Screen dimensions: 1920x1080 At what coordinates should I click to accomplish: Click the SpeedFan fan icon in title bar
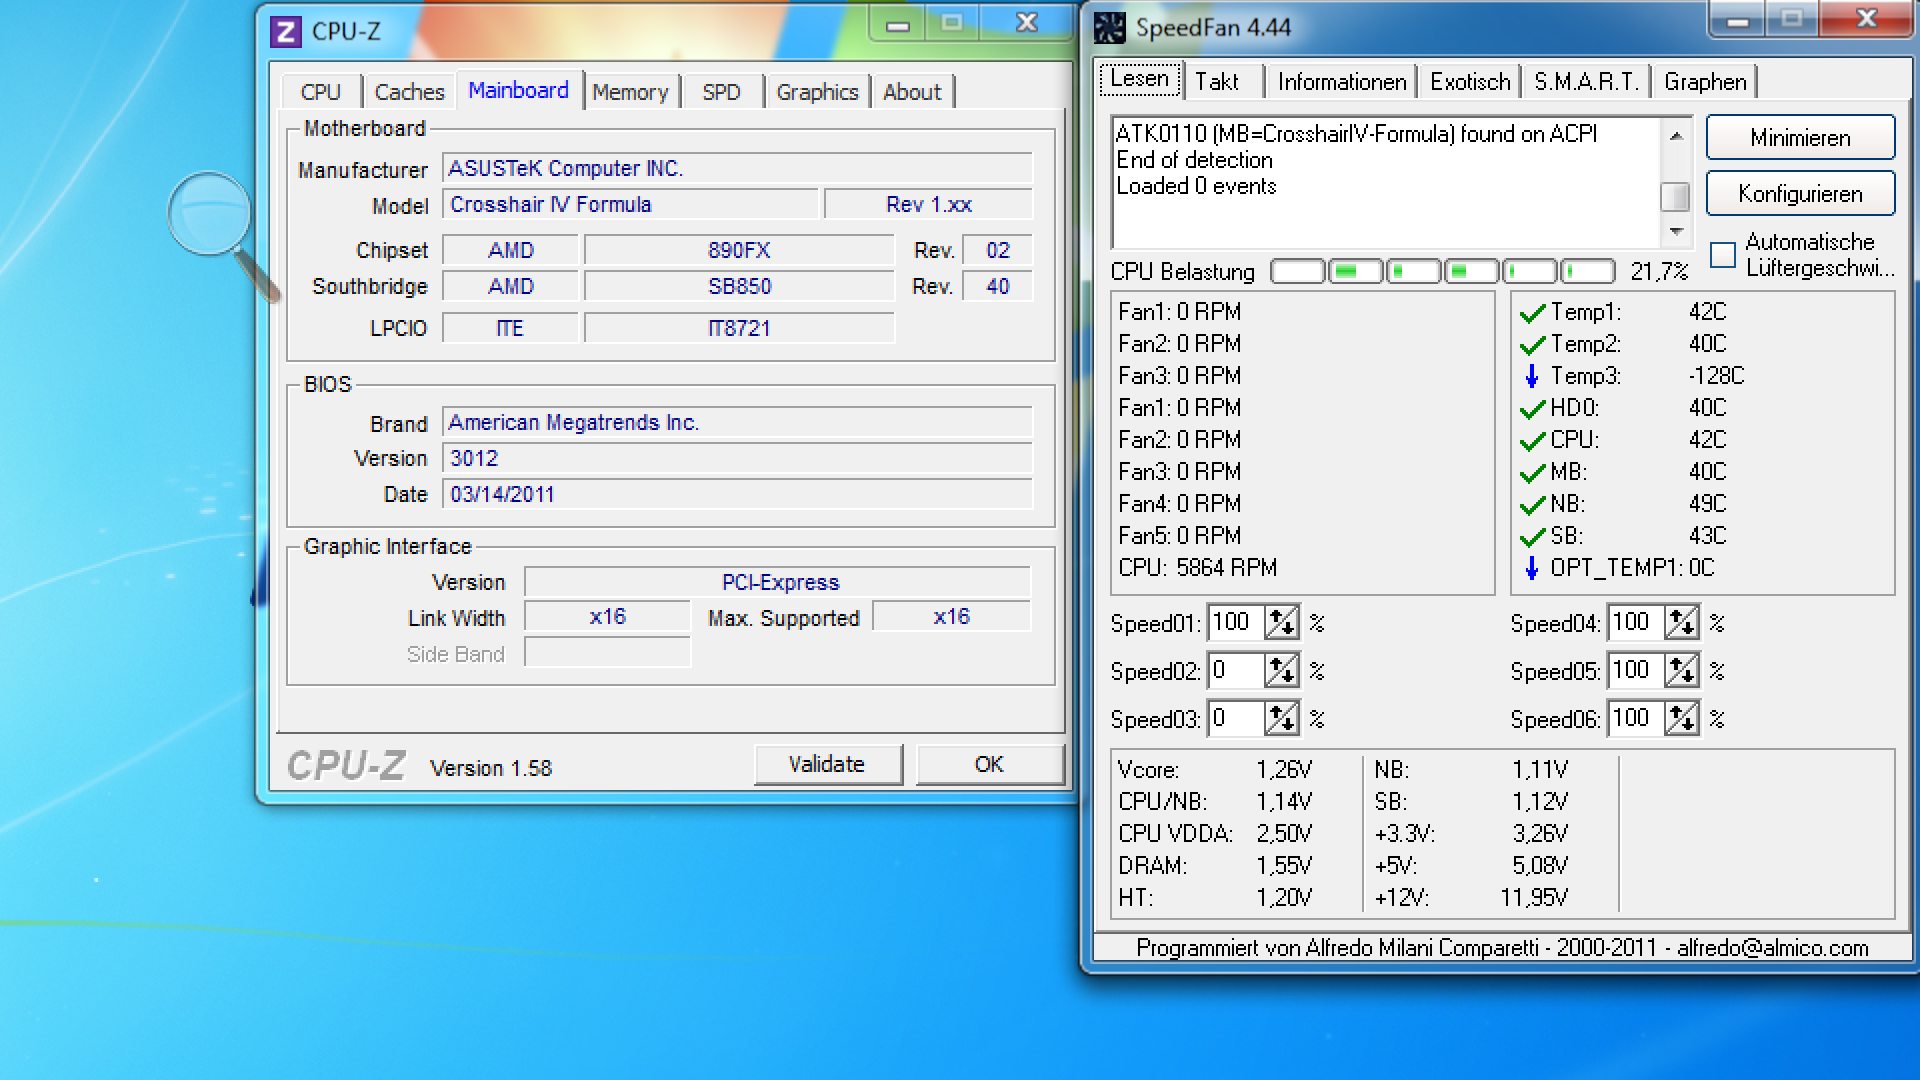click(1109, 28)
